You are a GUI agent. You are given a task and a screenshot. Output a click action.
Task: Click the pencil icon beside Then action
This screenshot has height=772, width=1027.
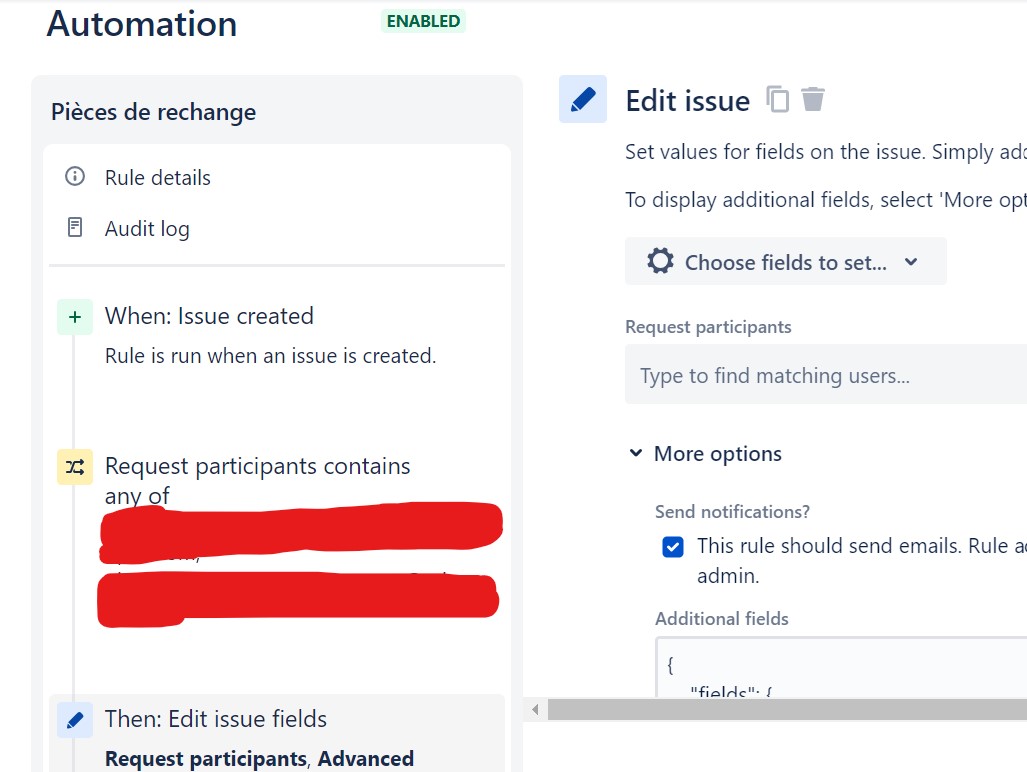coord(75,718)
